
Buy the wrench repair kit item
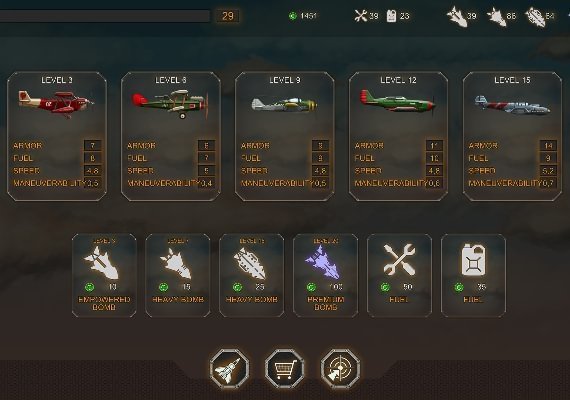[x=400, y=276]
